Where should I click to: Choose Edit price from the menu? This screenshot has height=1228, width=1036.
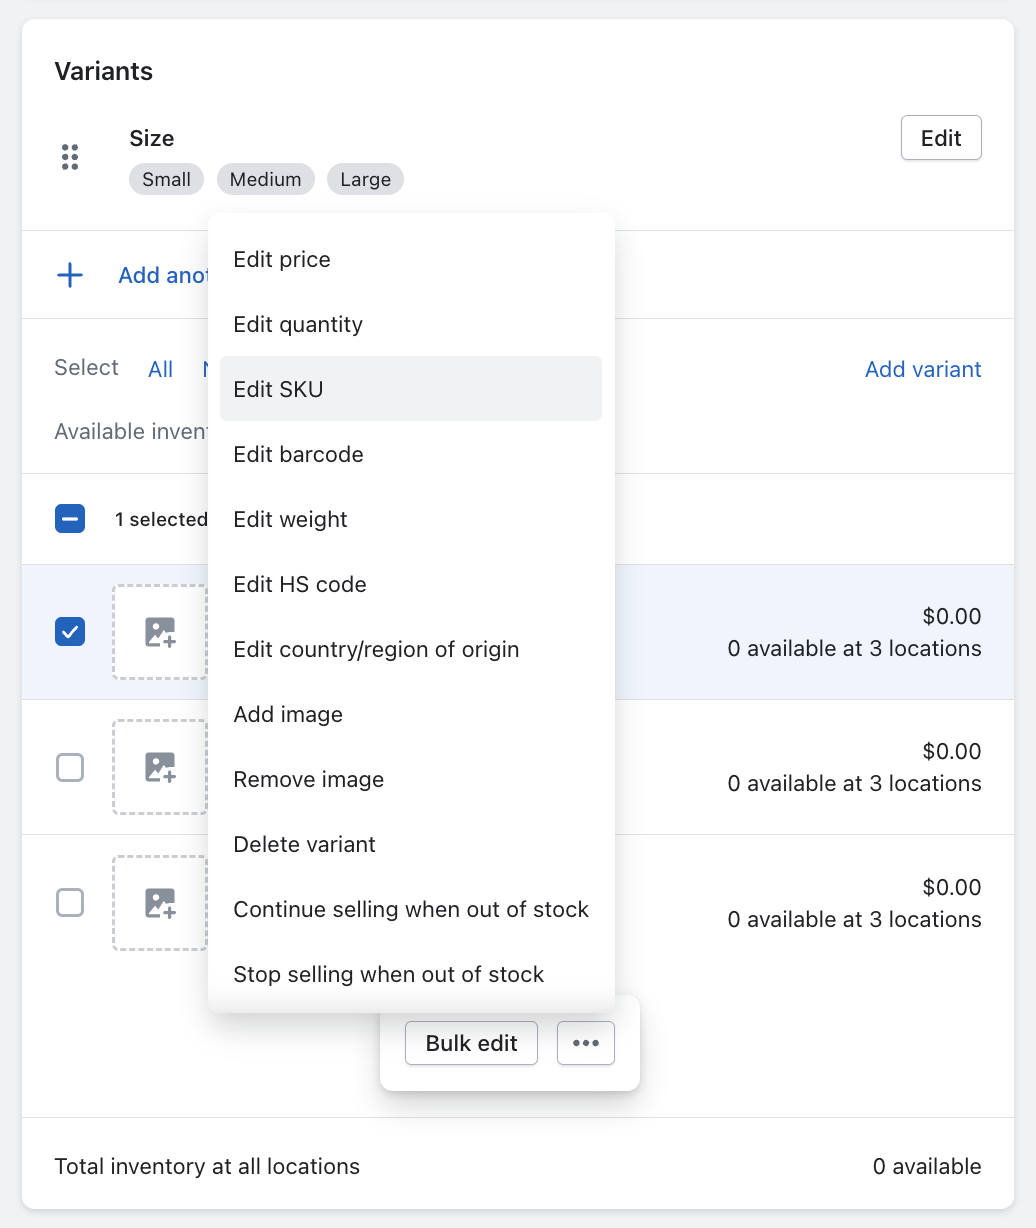pyautogui.click(x=282, y=259)
